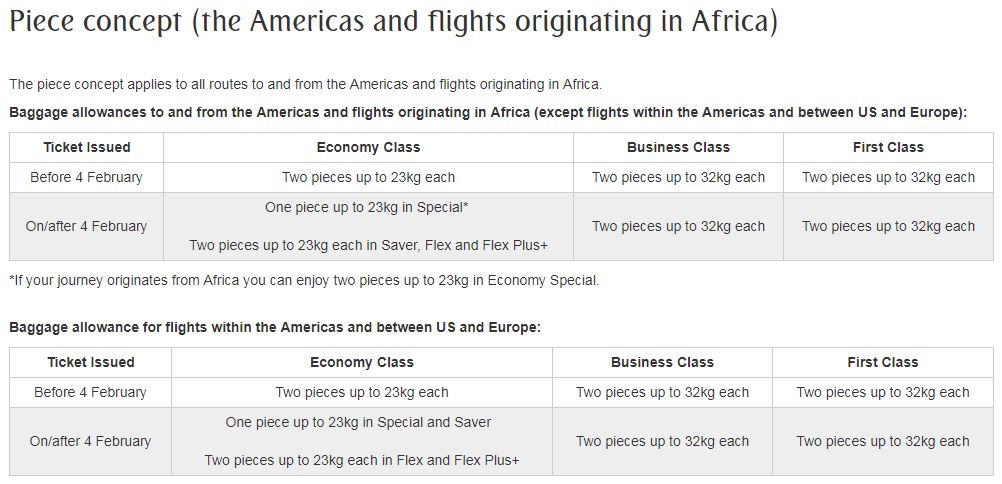The height and width of the screenshot is (484, 1002).
Task: Click the "Saver, Flex and Flex Plus+" allowance line
Action: (x=368, y=245)
